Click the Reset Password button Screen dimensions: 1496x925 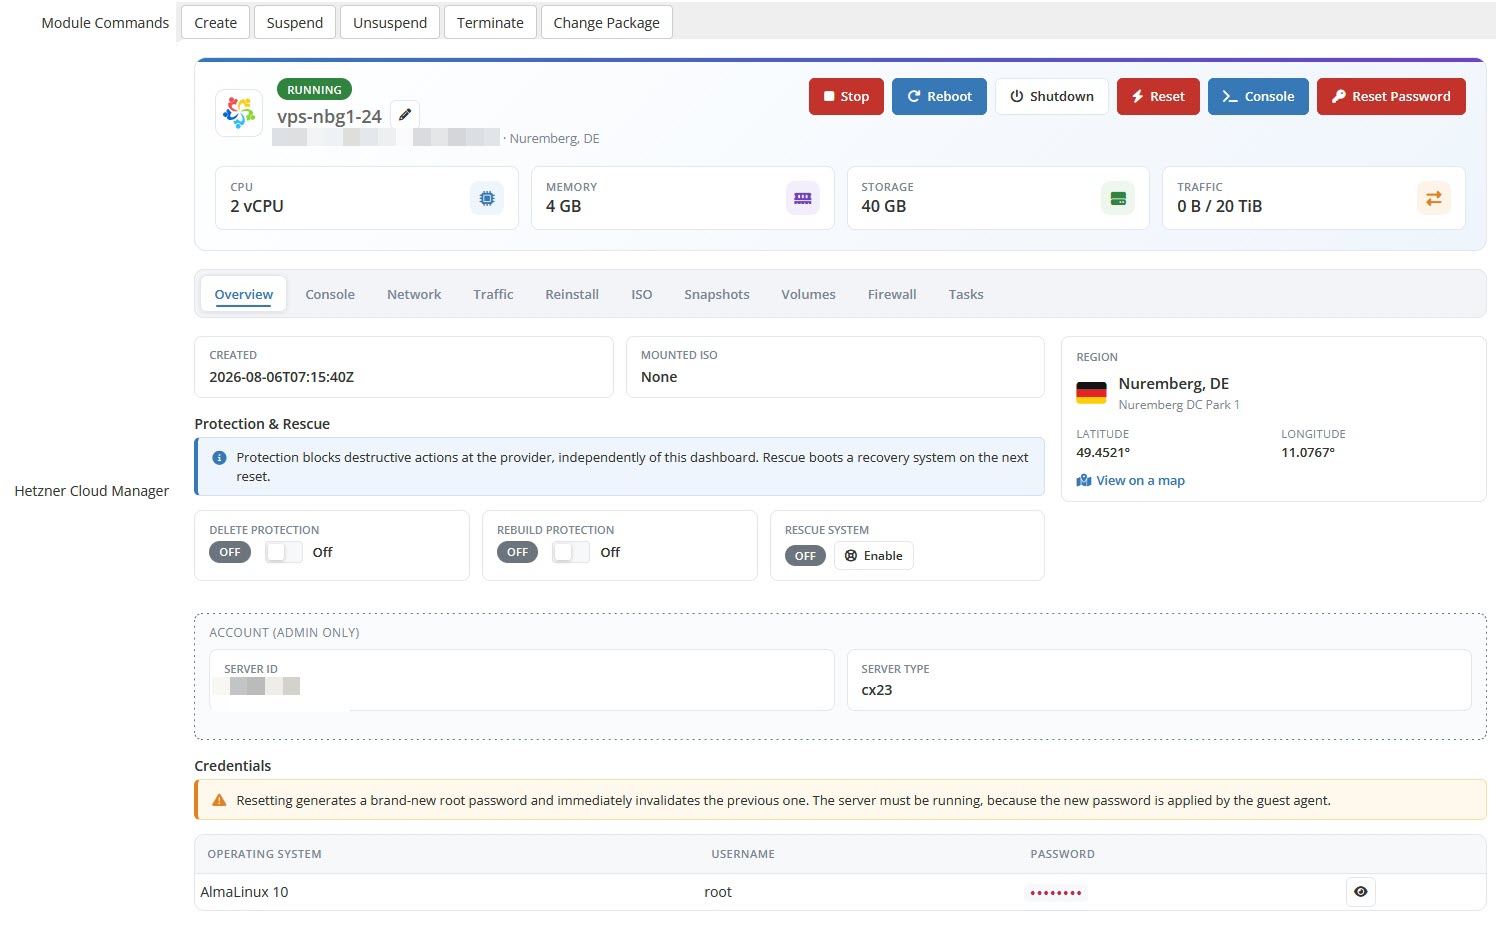[x=1391, y=96]
